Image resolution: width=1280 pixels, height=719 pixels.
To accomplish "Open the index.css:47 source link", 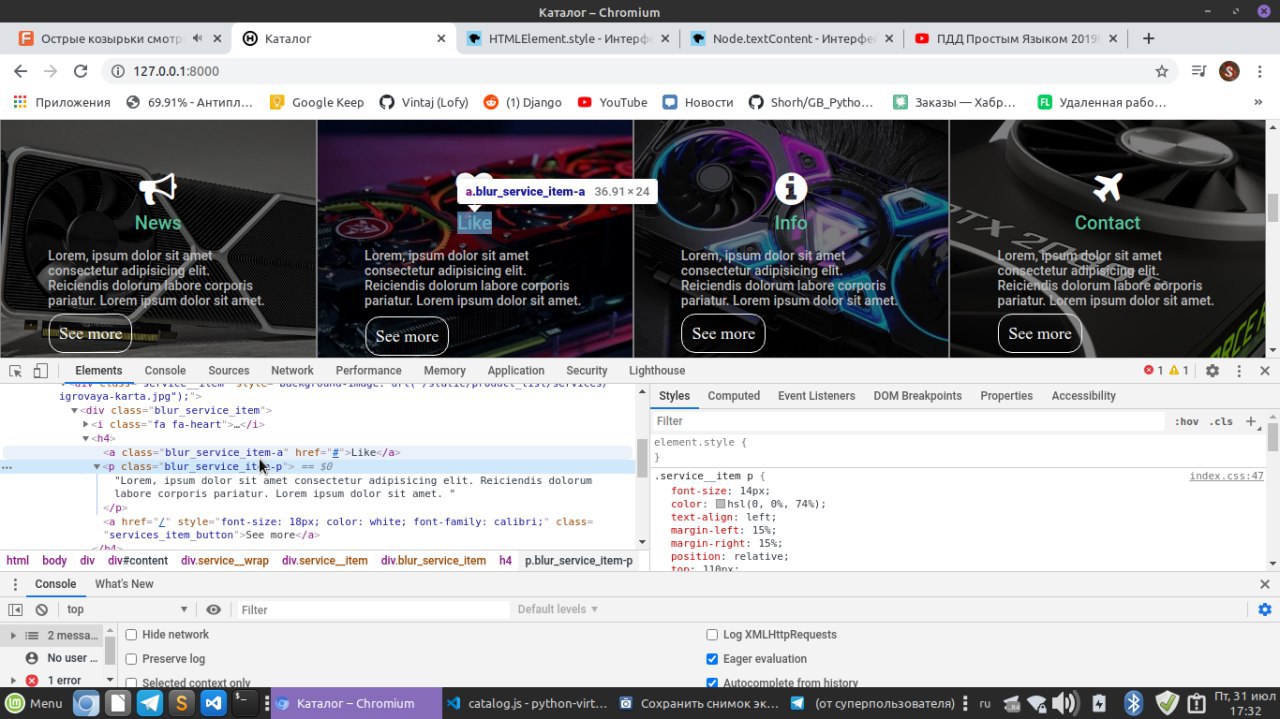I will 1226,476.
